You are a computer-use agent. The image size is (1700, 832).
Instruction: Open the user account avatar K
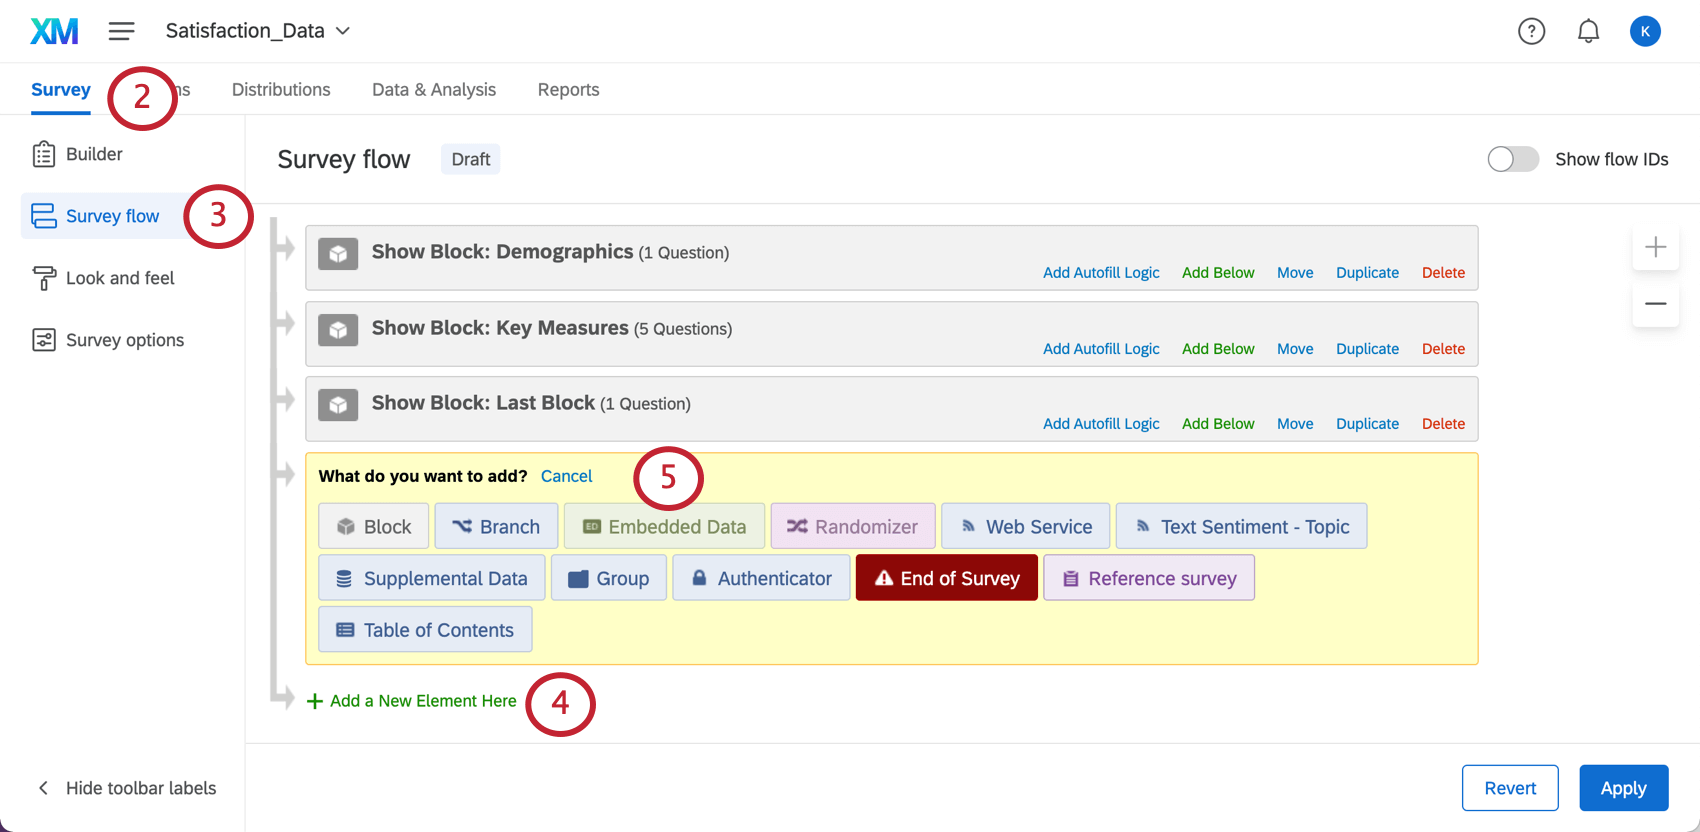pyautogui.click(x=1645, y=31)
